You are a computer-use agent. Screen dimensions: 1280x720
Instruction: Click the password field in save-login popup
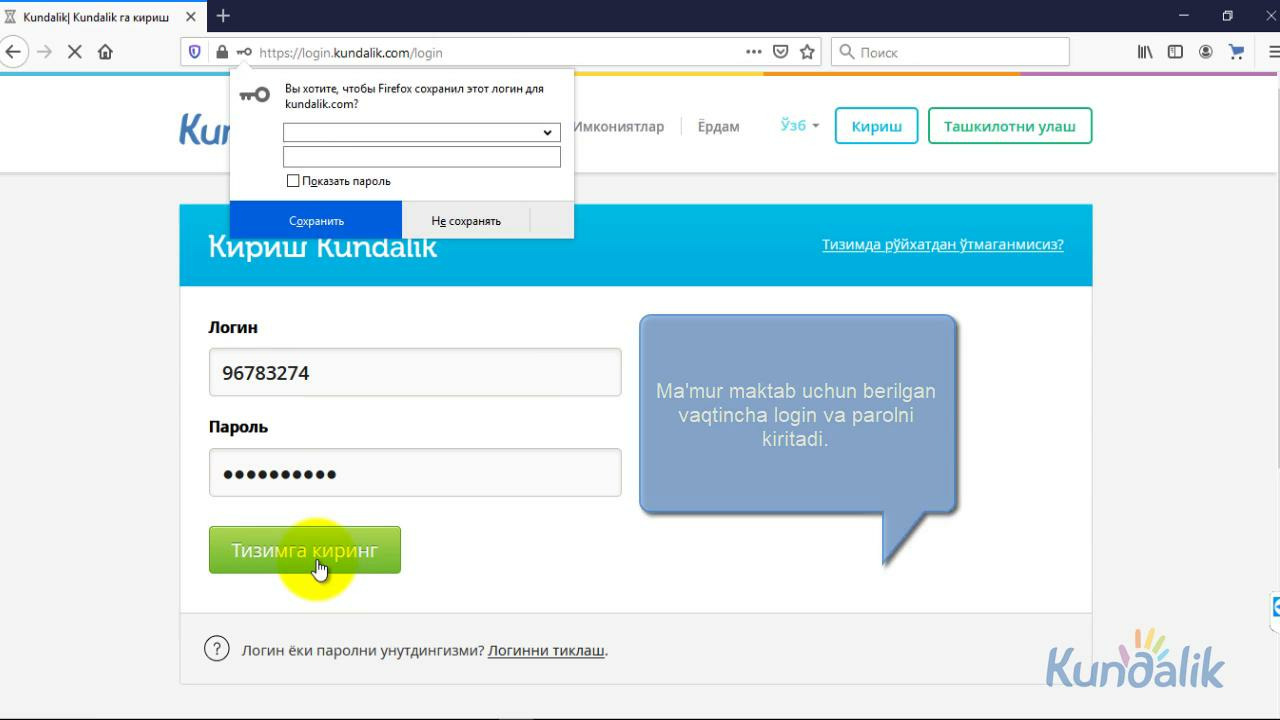click(x=422, y=157)
